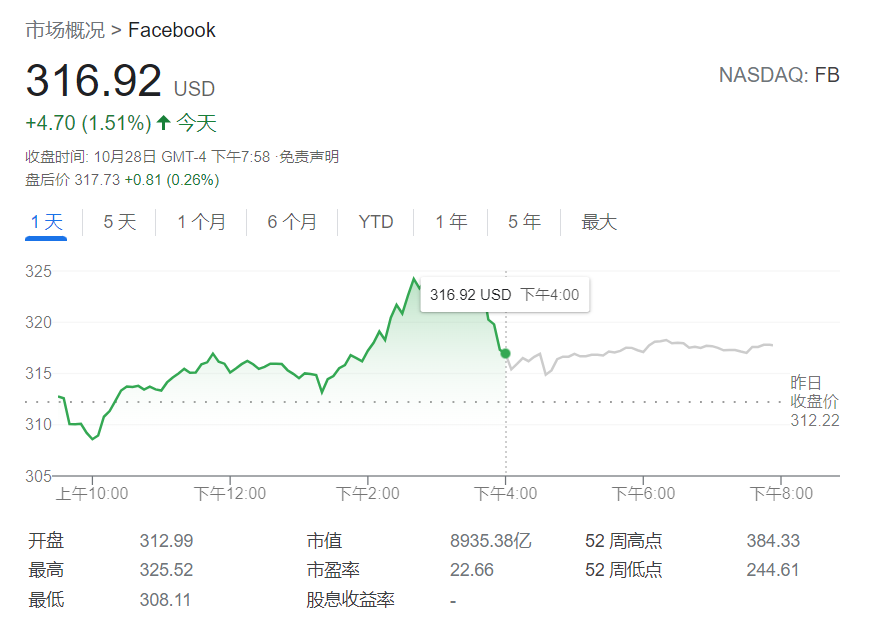Display the 5 年 chart range
This screenshot has height=635, width=878.
[x=524, y=222]
